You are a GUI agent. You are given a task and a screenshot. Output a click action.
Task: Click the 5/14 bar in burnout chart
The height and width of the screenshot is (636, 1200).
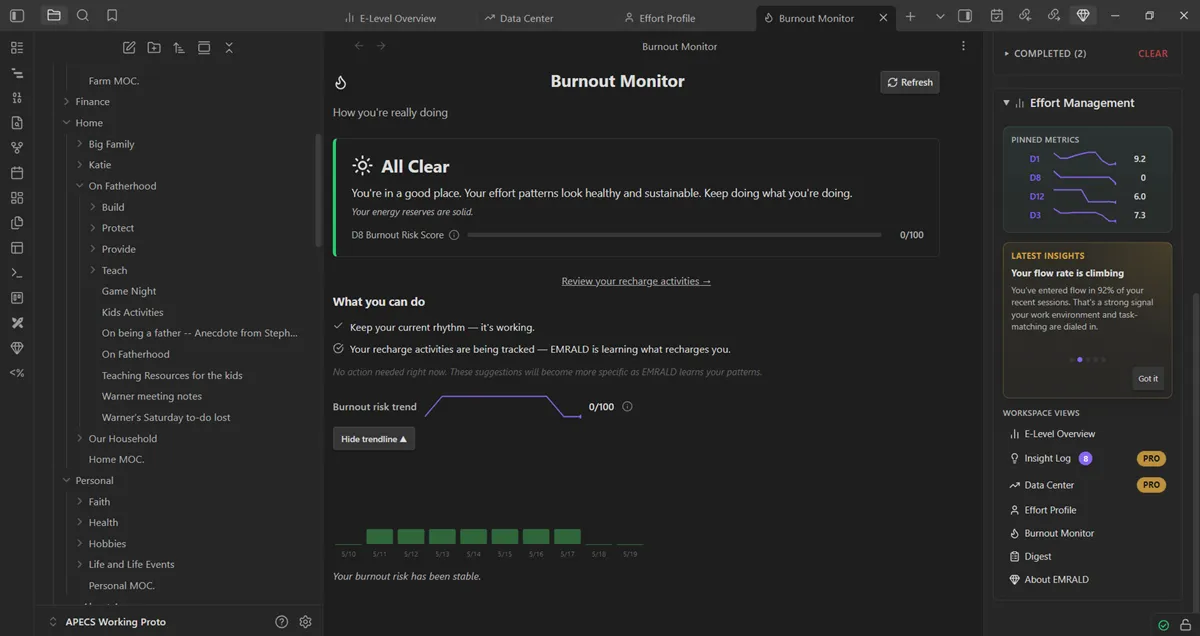point(474,537)
